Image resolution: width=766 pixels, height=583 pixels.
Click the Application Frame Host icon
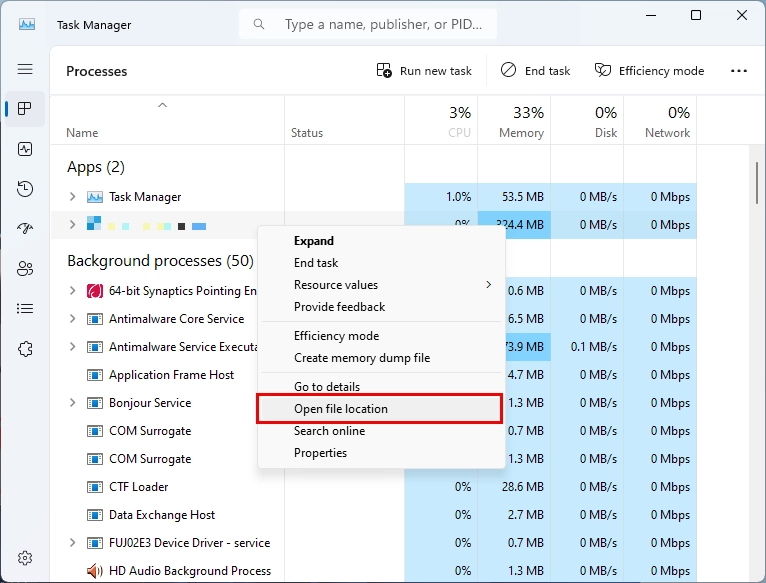click(x=95, y=375)
